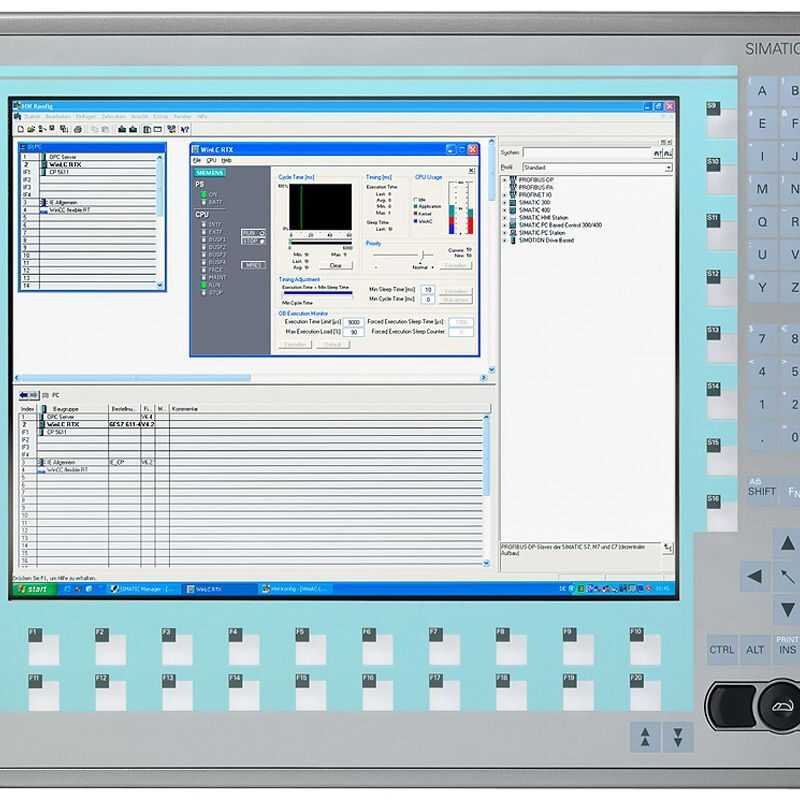The height and width of the screenshot is (800, 800).
Task: Expand the SIMATIC HMI Station catalog node
Action: [x=504, y=218]
